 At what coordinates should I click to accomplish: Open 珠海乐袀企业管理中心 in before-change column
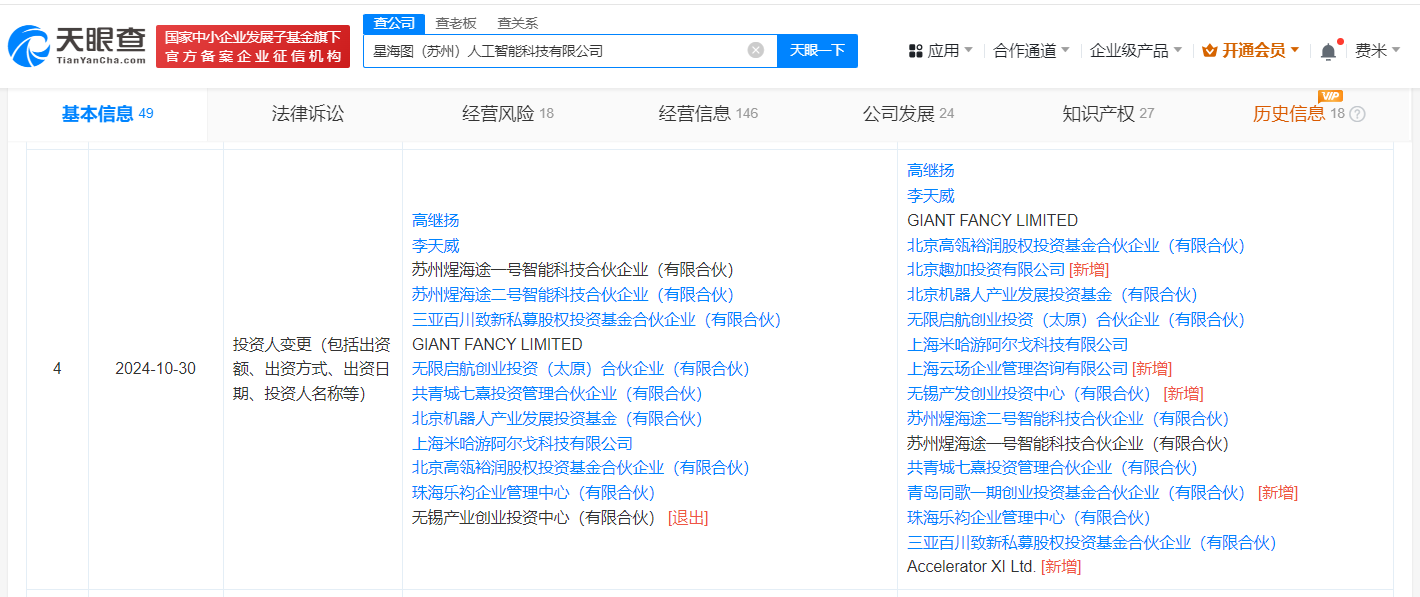pos(533,493)
